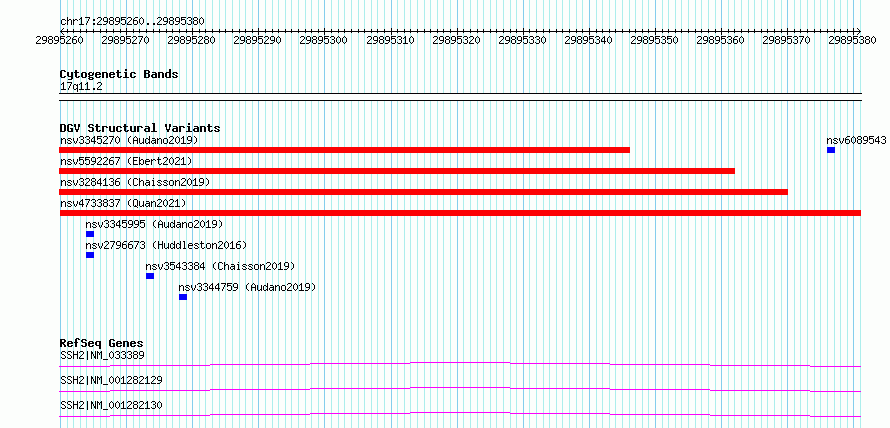Image resolution: width=890 pixels, height=428 pixels.
Task: Select the red bar for nsv3345270
Action: [x=345, y=150]
